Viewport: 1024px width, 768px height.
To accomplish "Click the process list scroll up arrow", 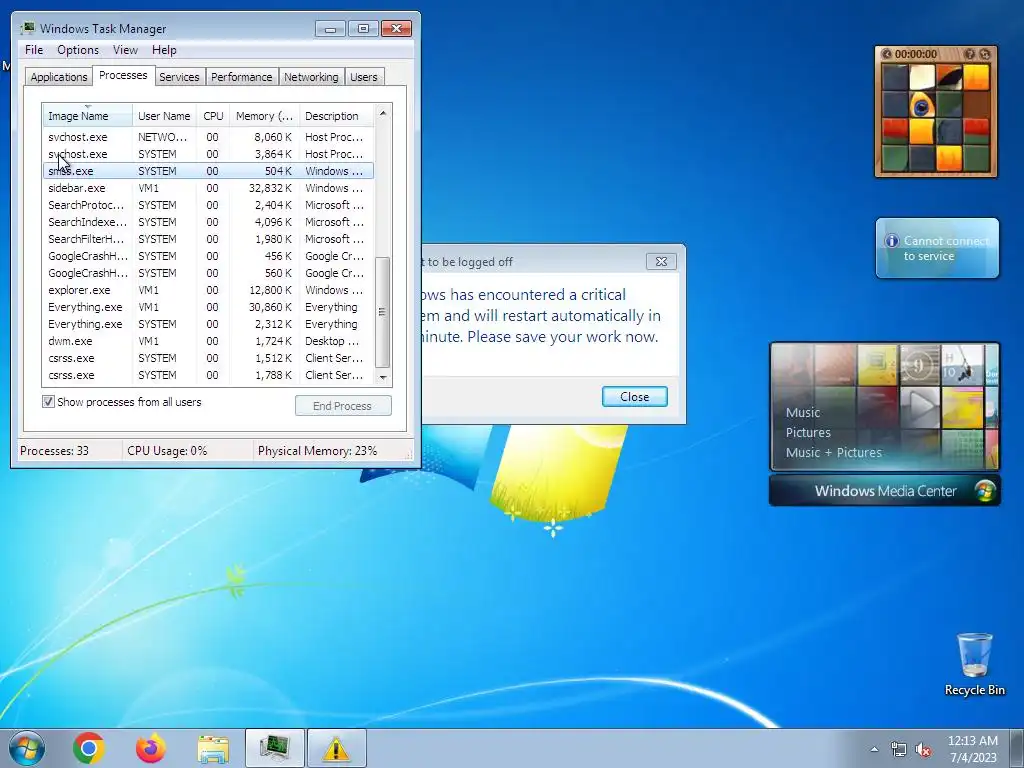I will tap(383, 113).
